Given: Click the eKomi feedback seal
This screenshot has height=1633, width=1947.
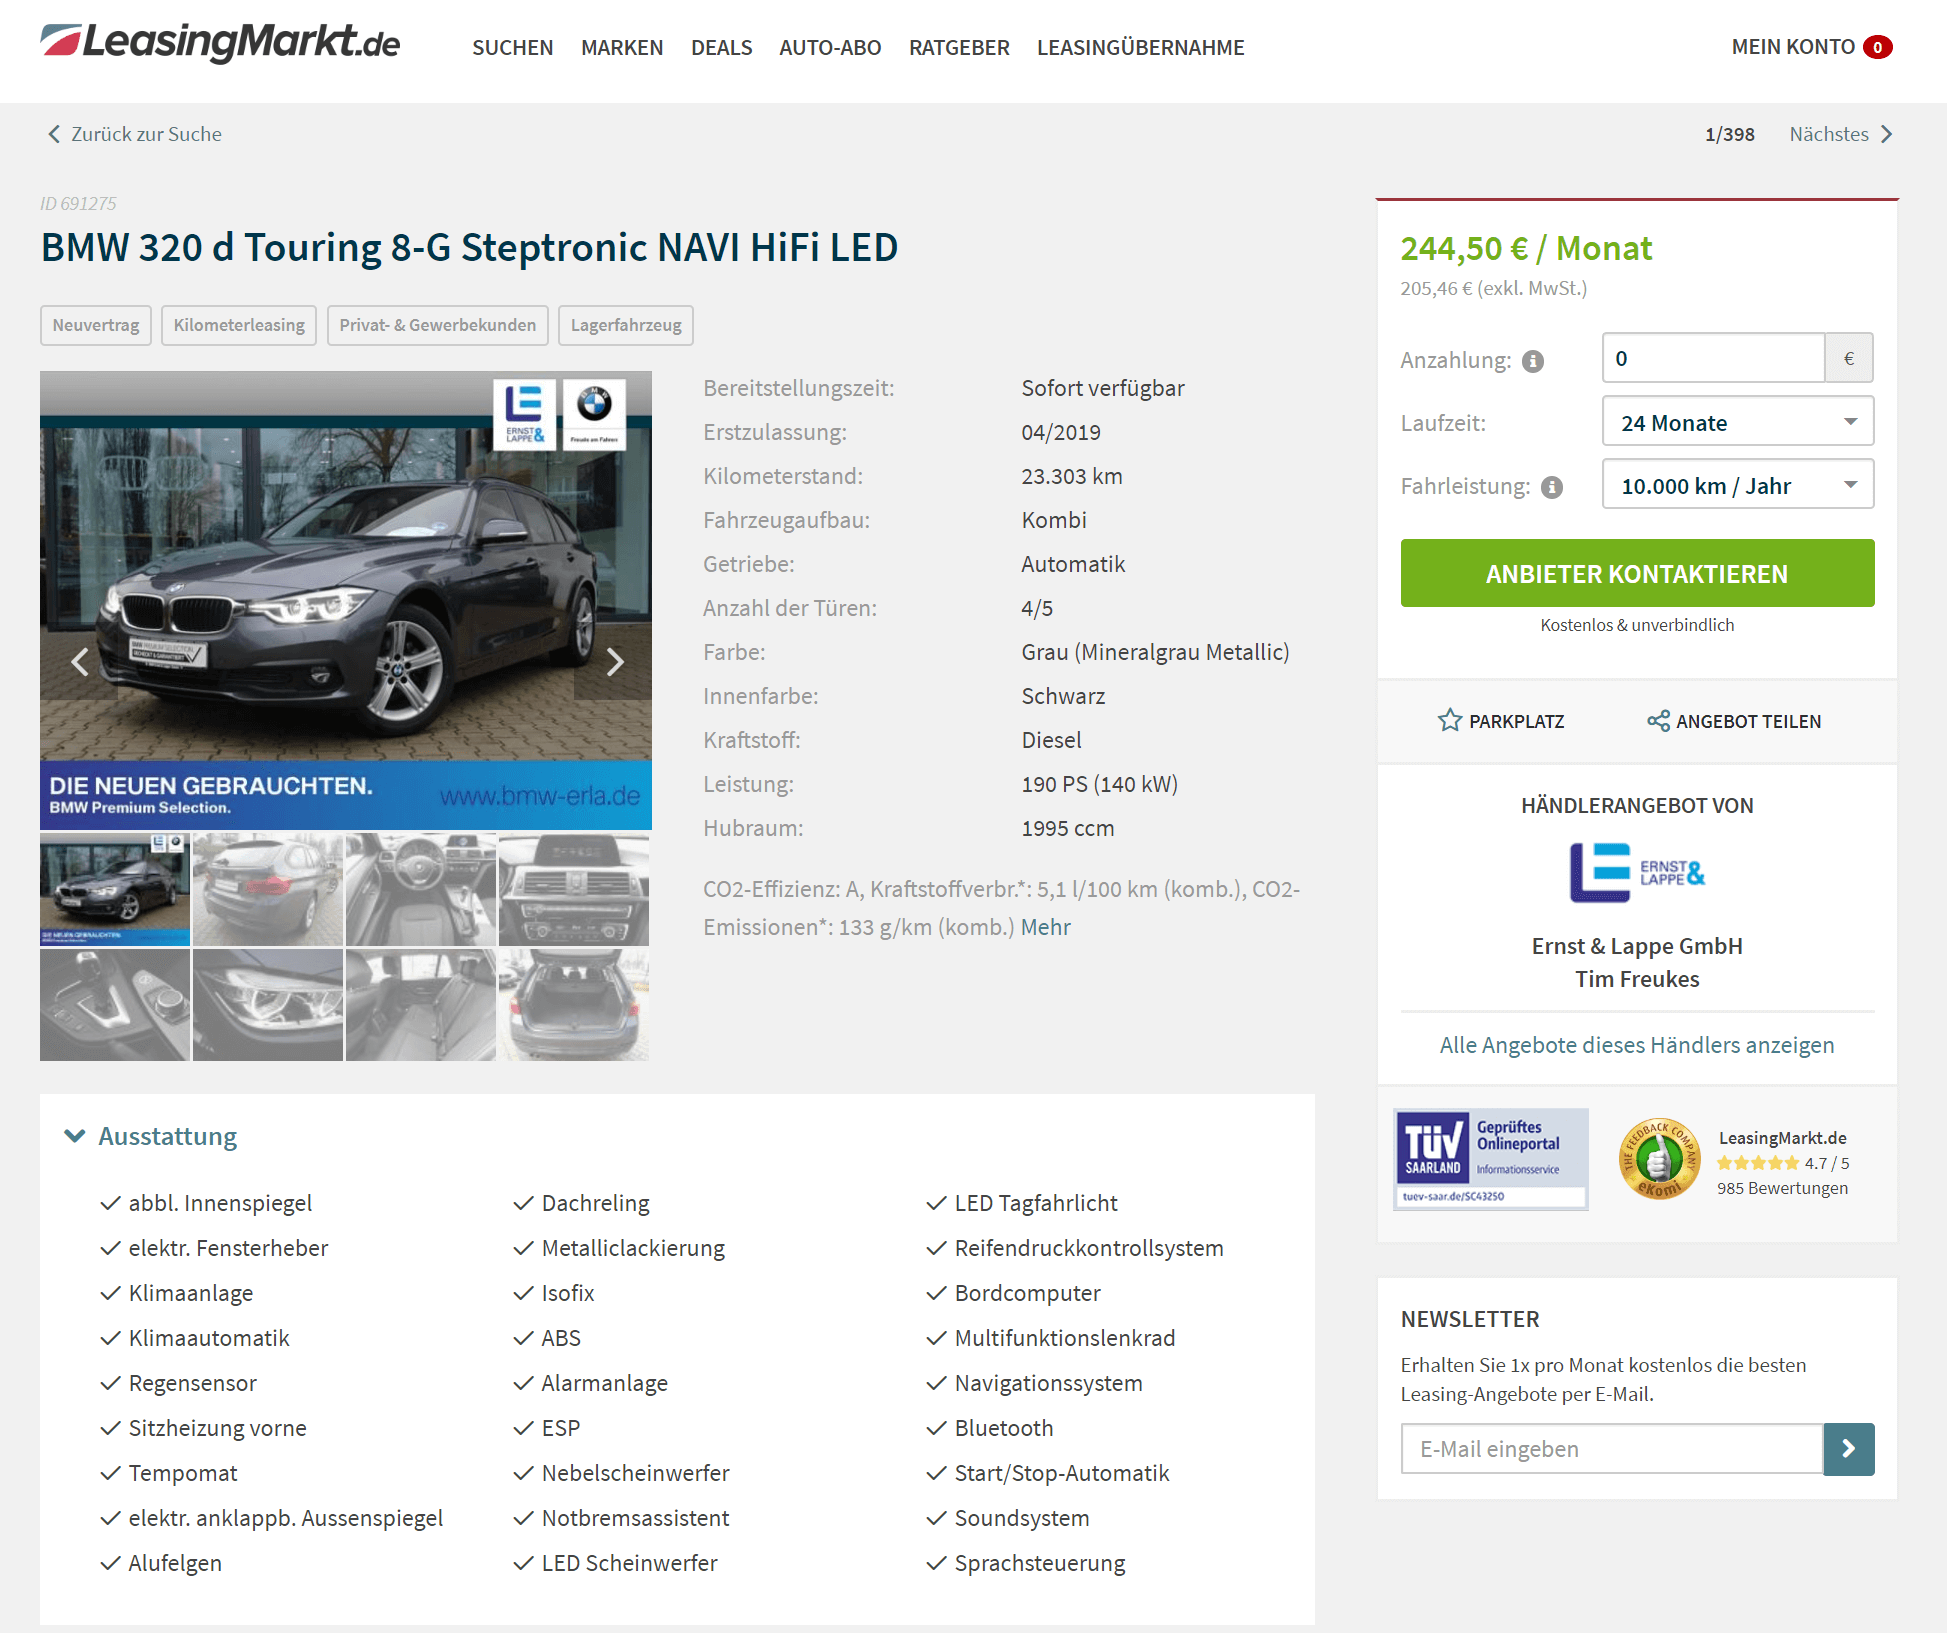Looking at the screenshot, I should (x=1659, y=1159).
